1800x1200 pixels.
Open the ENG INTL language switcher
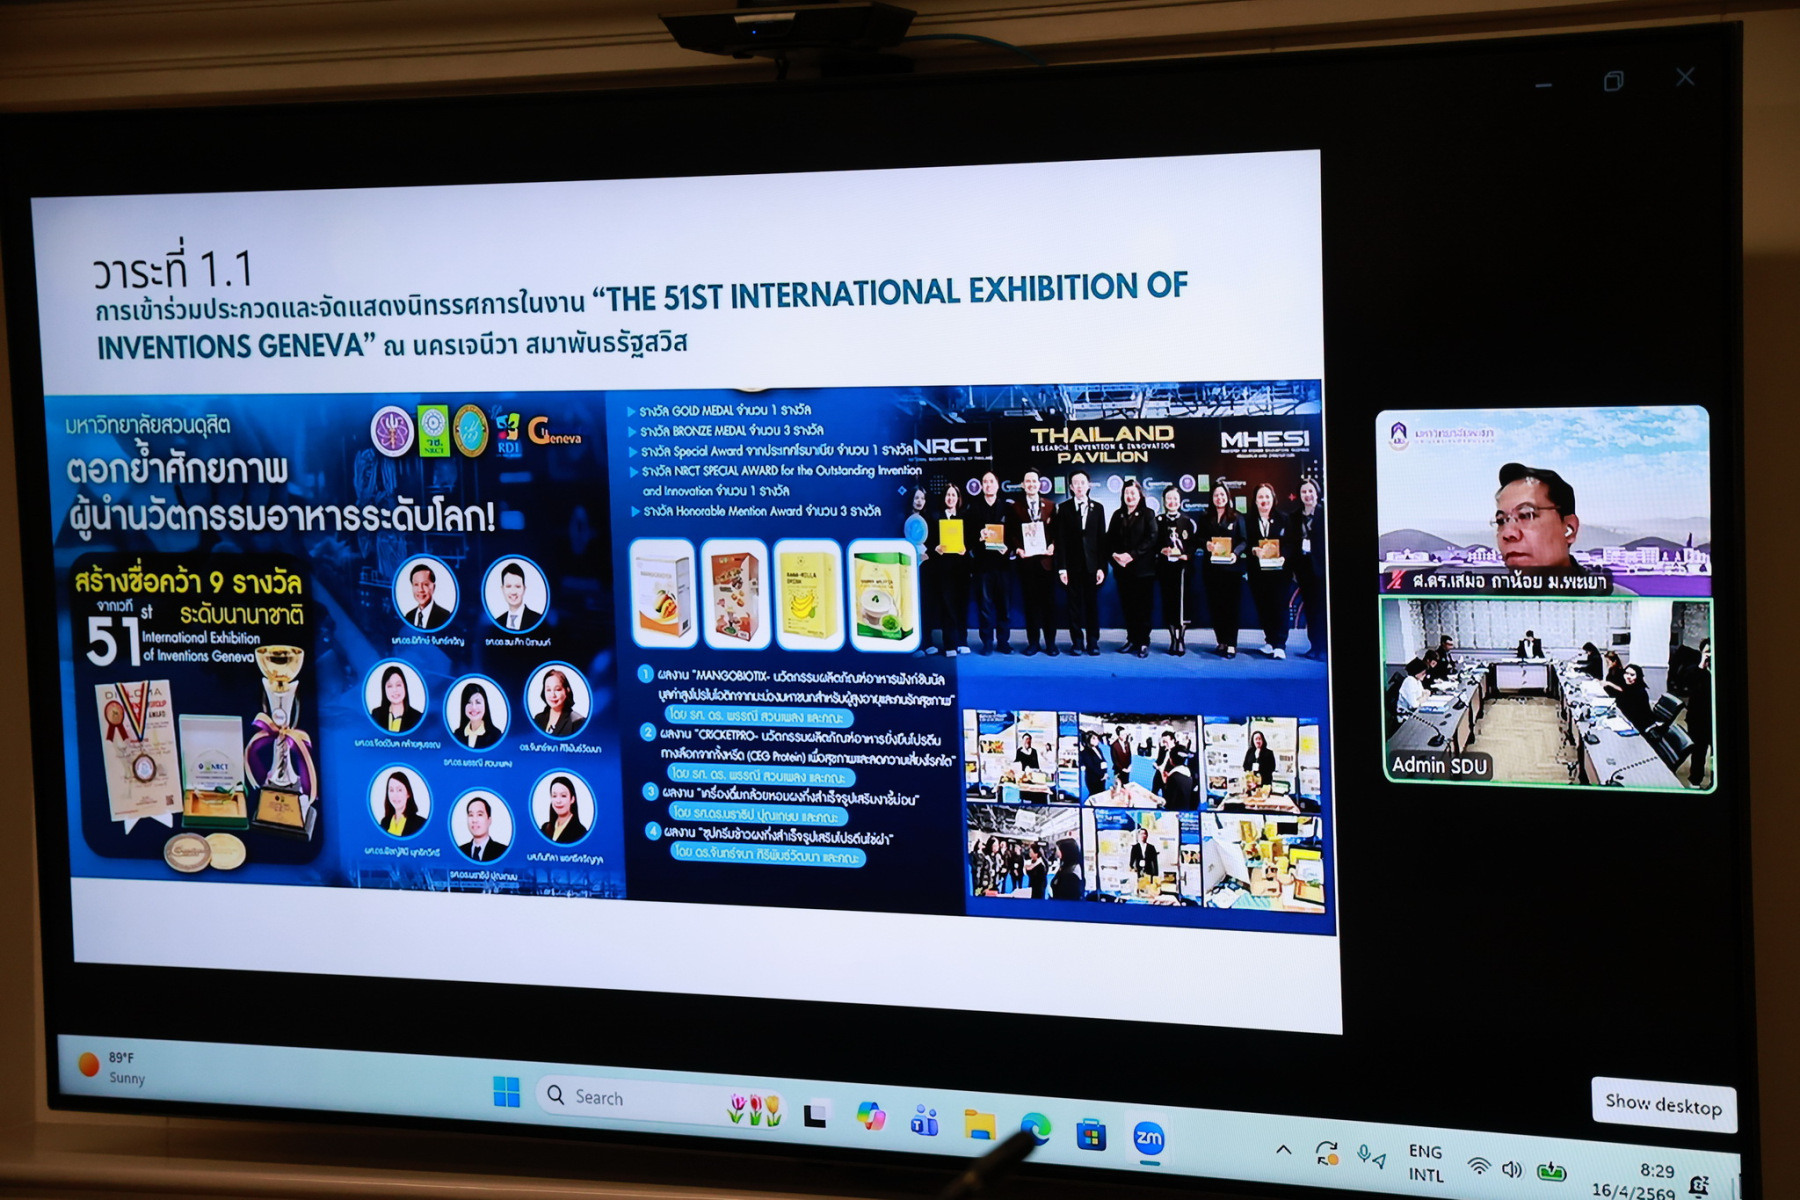1426,1163
